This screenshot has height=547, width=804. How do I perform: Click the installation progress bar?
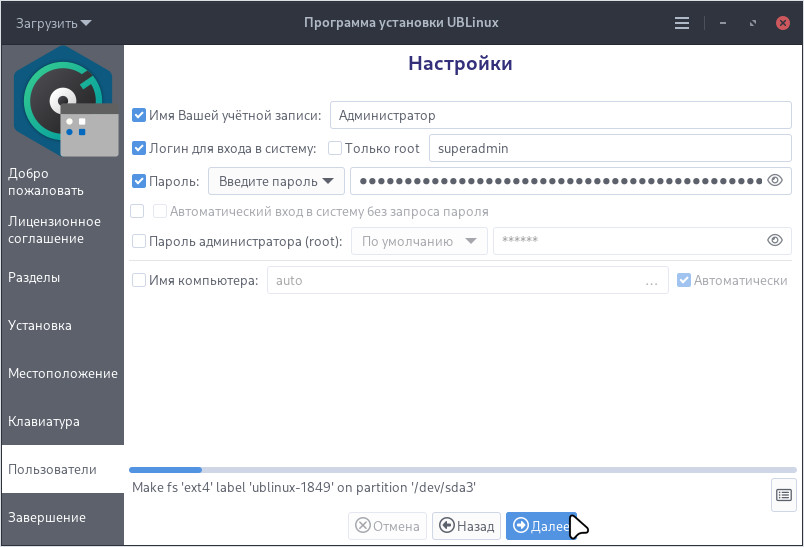463,470
